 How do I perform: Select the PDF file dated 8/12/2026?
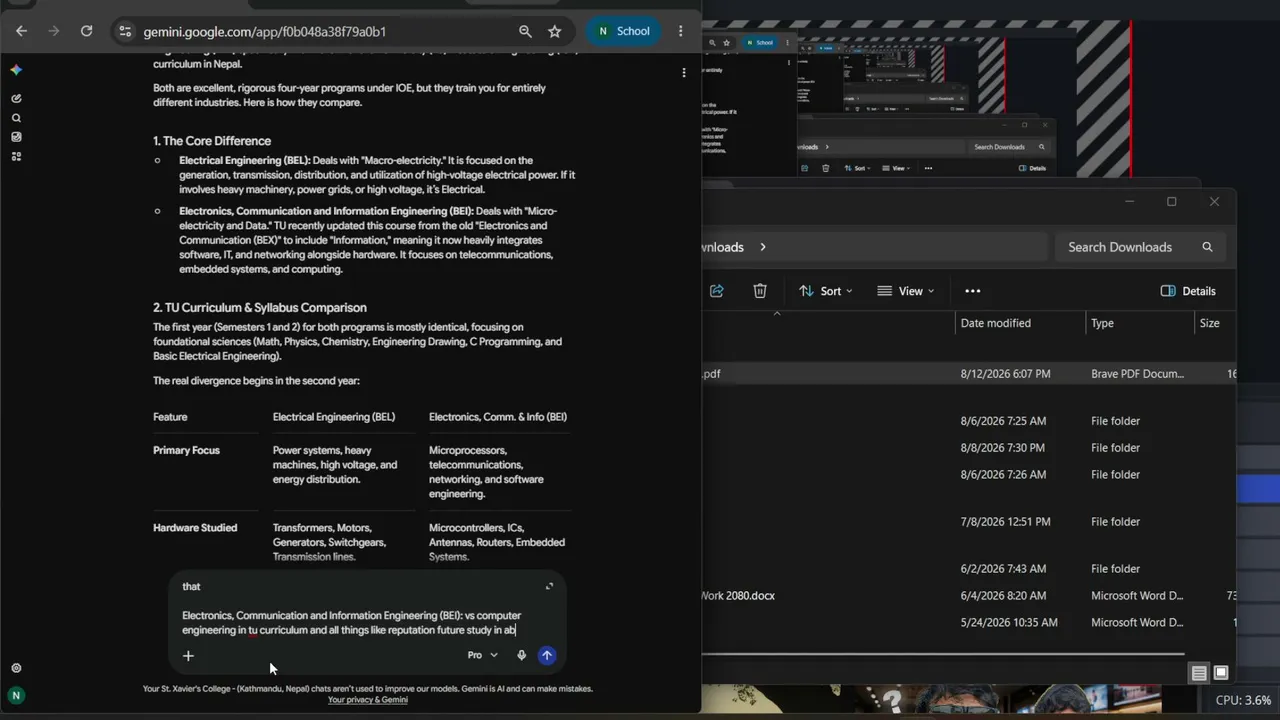pos(968,374)
